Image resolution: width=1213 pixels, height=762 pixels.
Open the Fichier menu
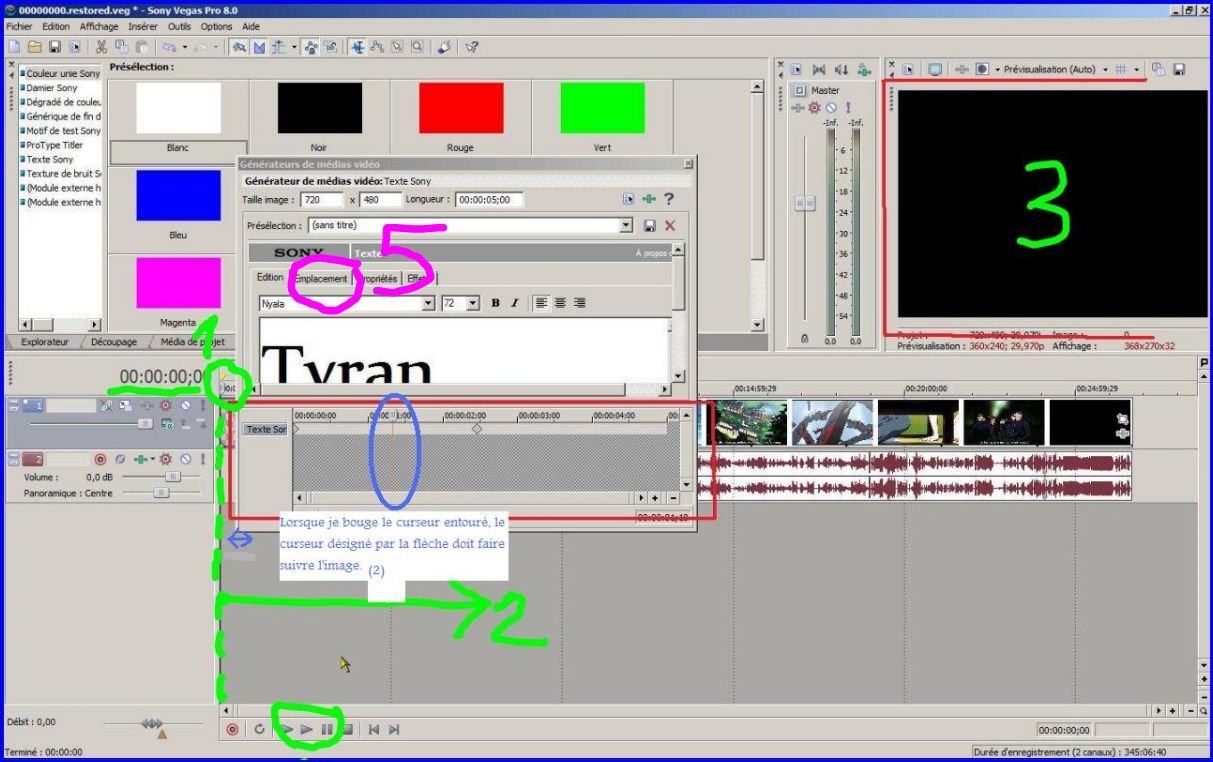[20, 26]
